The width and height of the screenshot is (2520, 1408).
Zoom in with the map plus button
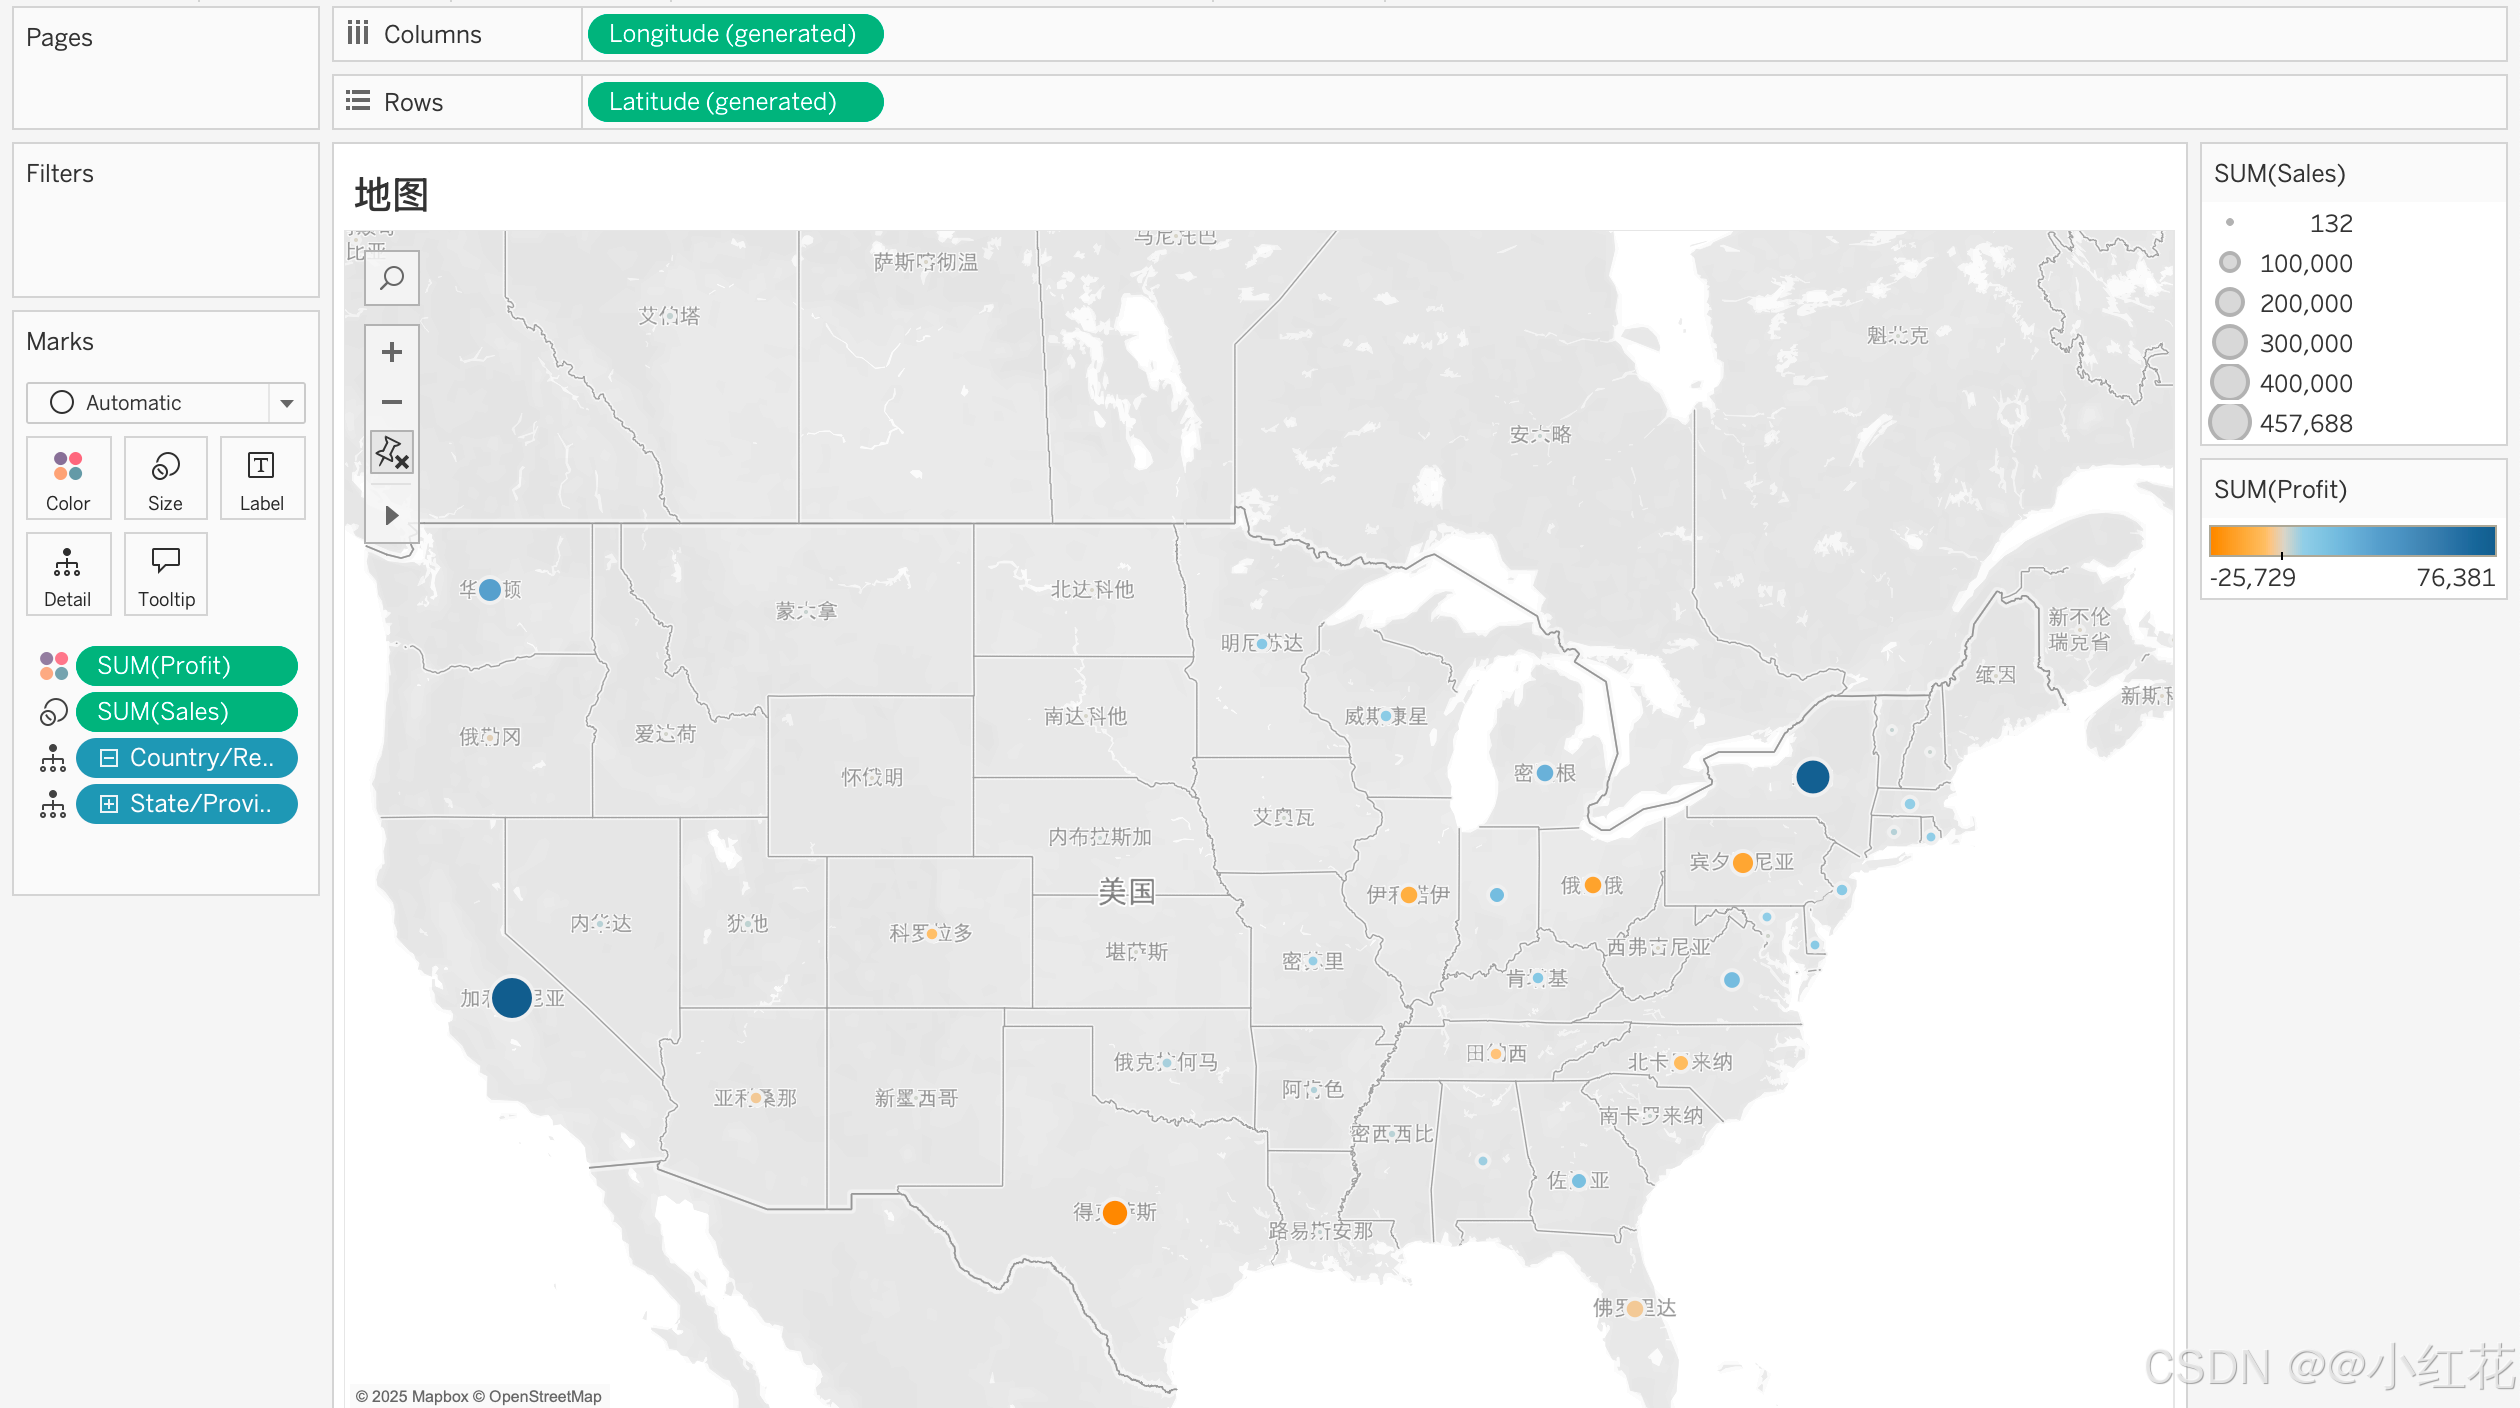tap(392, 352)
